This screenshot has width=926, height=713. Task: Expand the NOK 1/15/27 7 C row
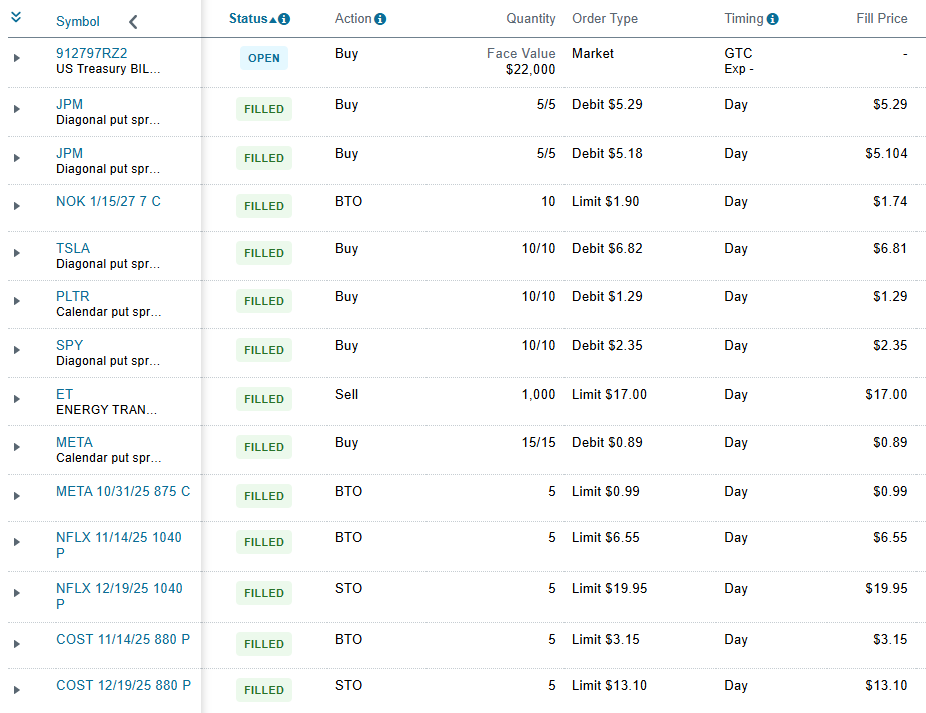click(x=17, y=206)
